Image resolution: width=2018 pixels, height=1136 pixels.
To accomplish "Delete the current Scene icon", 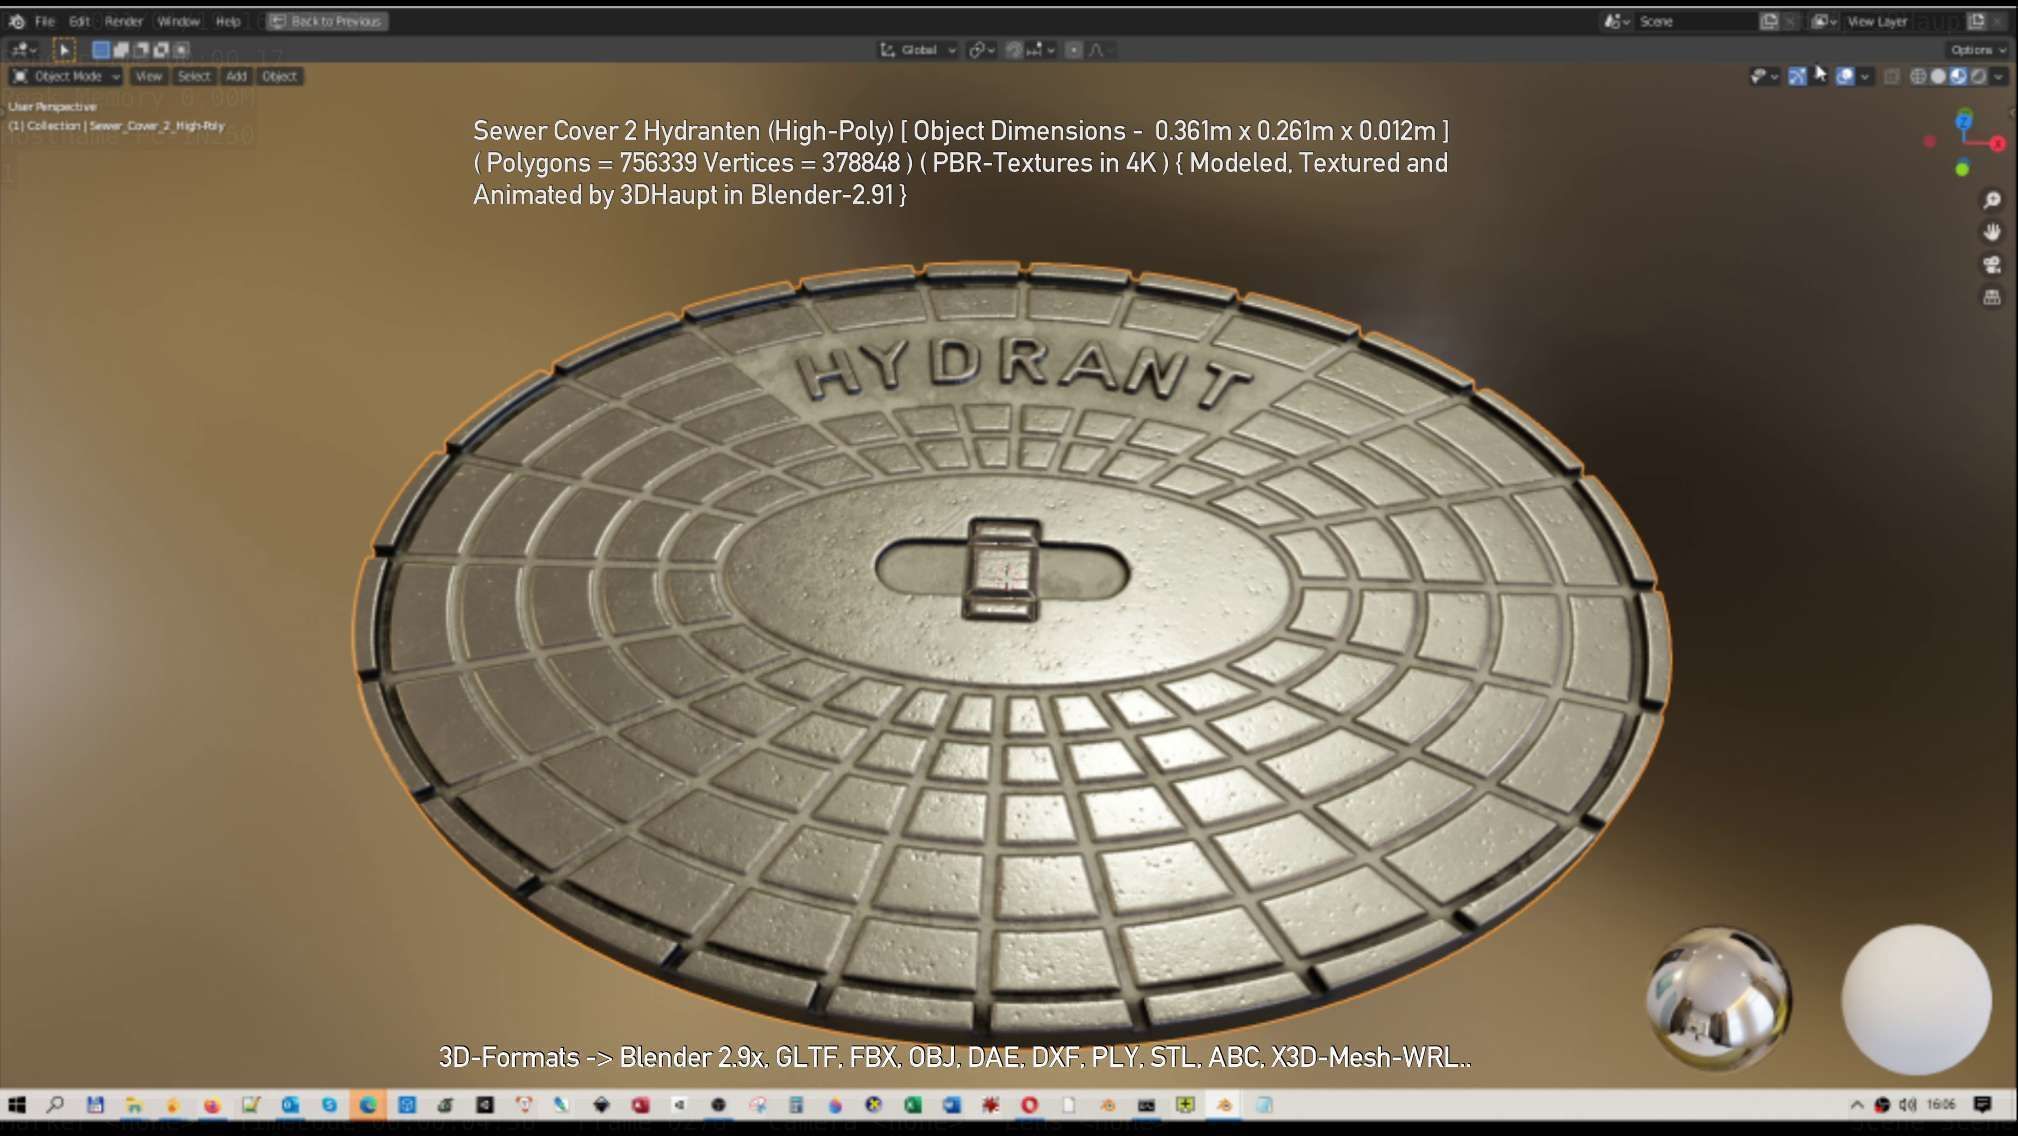I will tap(1790, 21).
